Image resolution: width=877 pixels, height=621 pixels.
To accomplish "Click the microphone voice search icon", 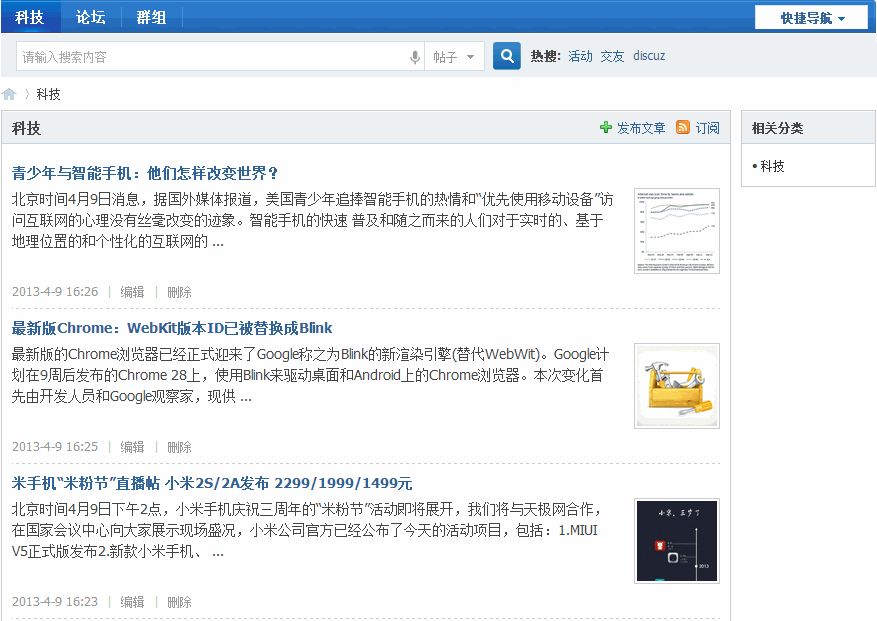I will (415, 57).
